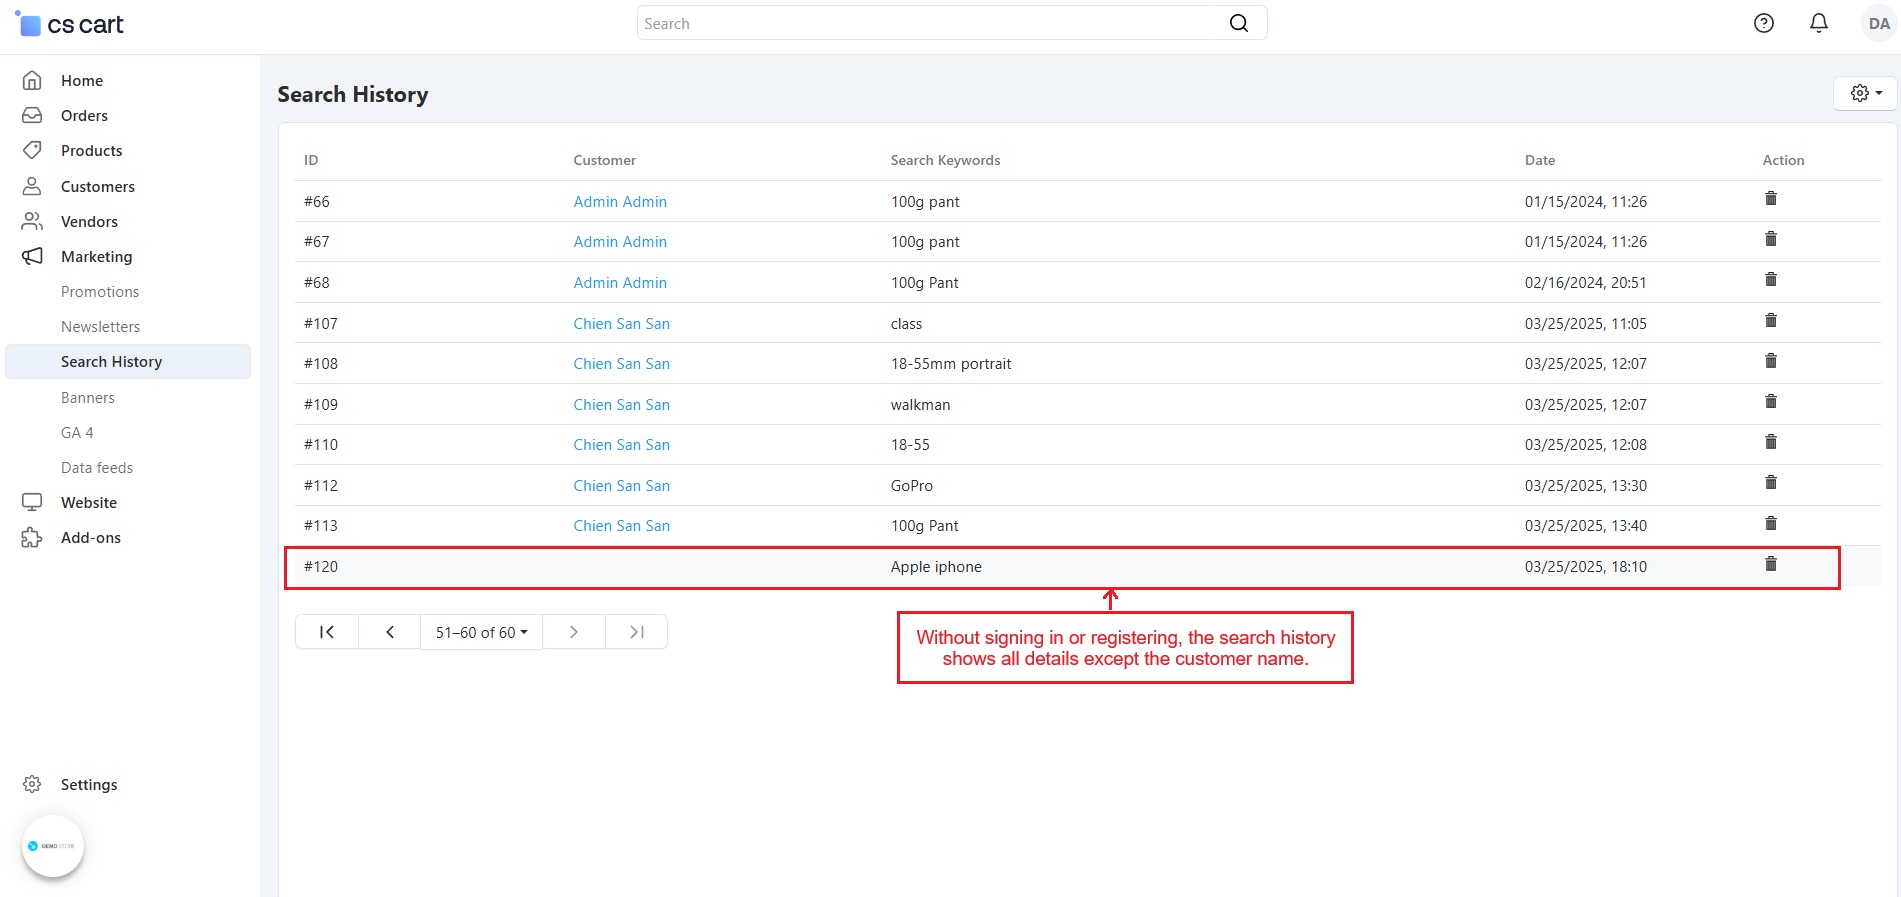
Task: Click trash icon for entry #120
Action: click(x=1770, y=564)
